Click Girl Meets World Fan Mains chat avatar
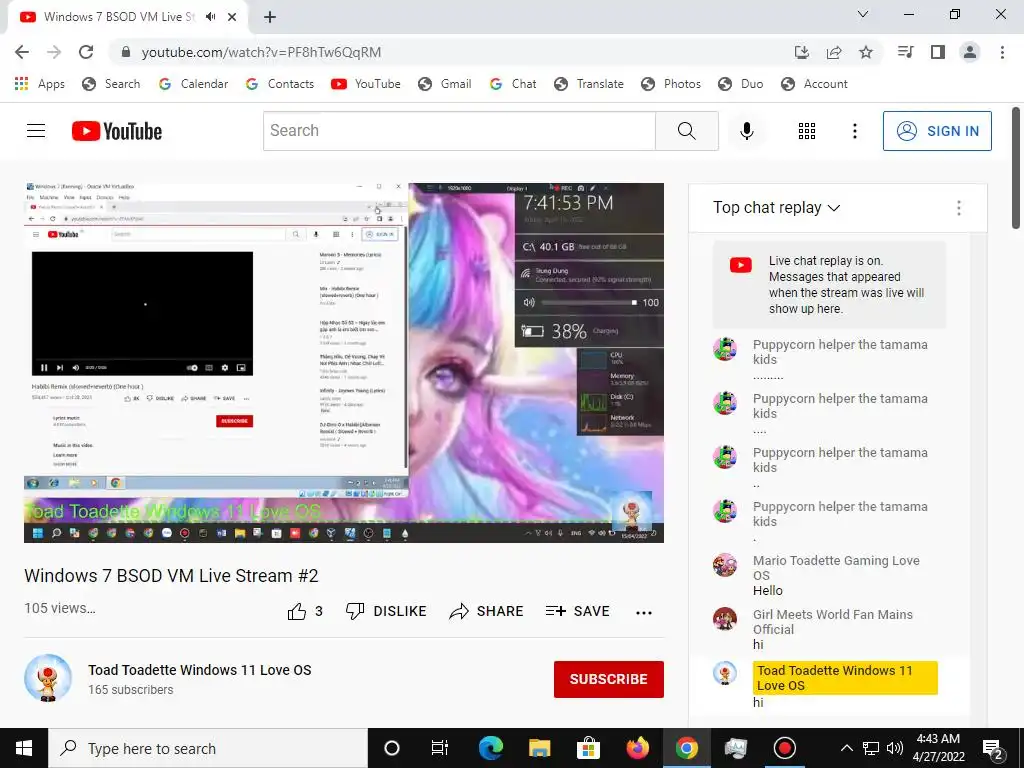 point(725,618)
